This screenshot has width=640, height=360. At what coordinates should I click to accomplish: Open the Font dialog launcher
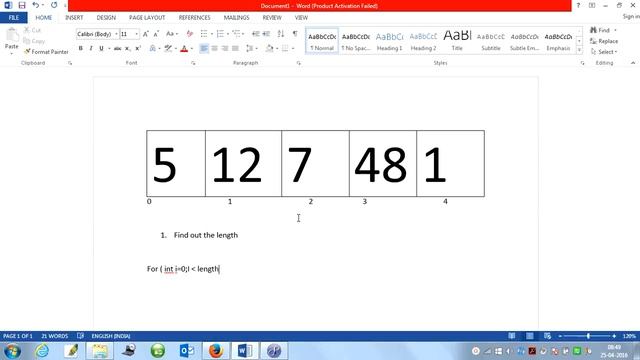click(193, 63)
